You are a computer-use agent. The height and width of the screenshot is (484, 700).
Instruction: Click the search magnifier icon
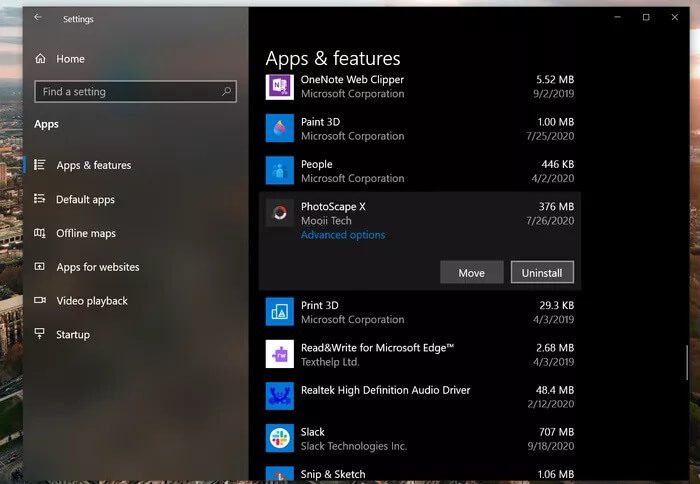(x=226, y=91)
